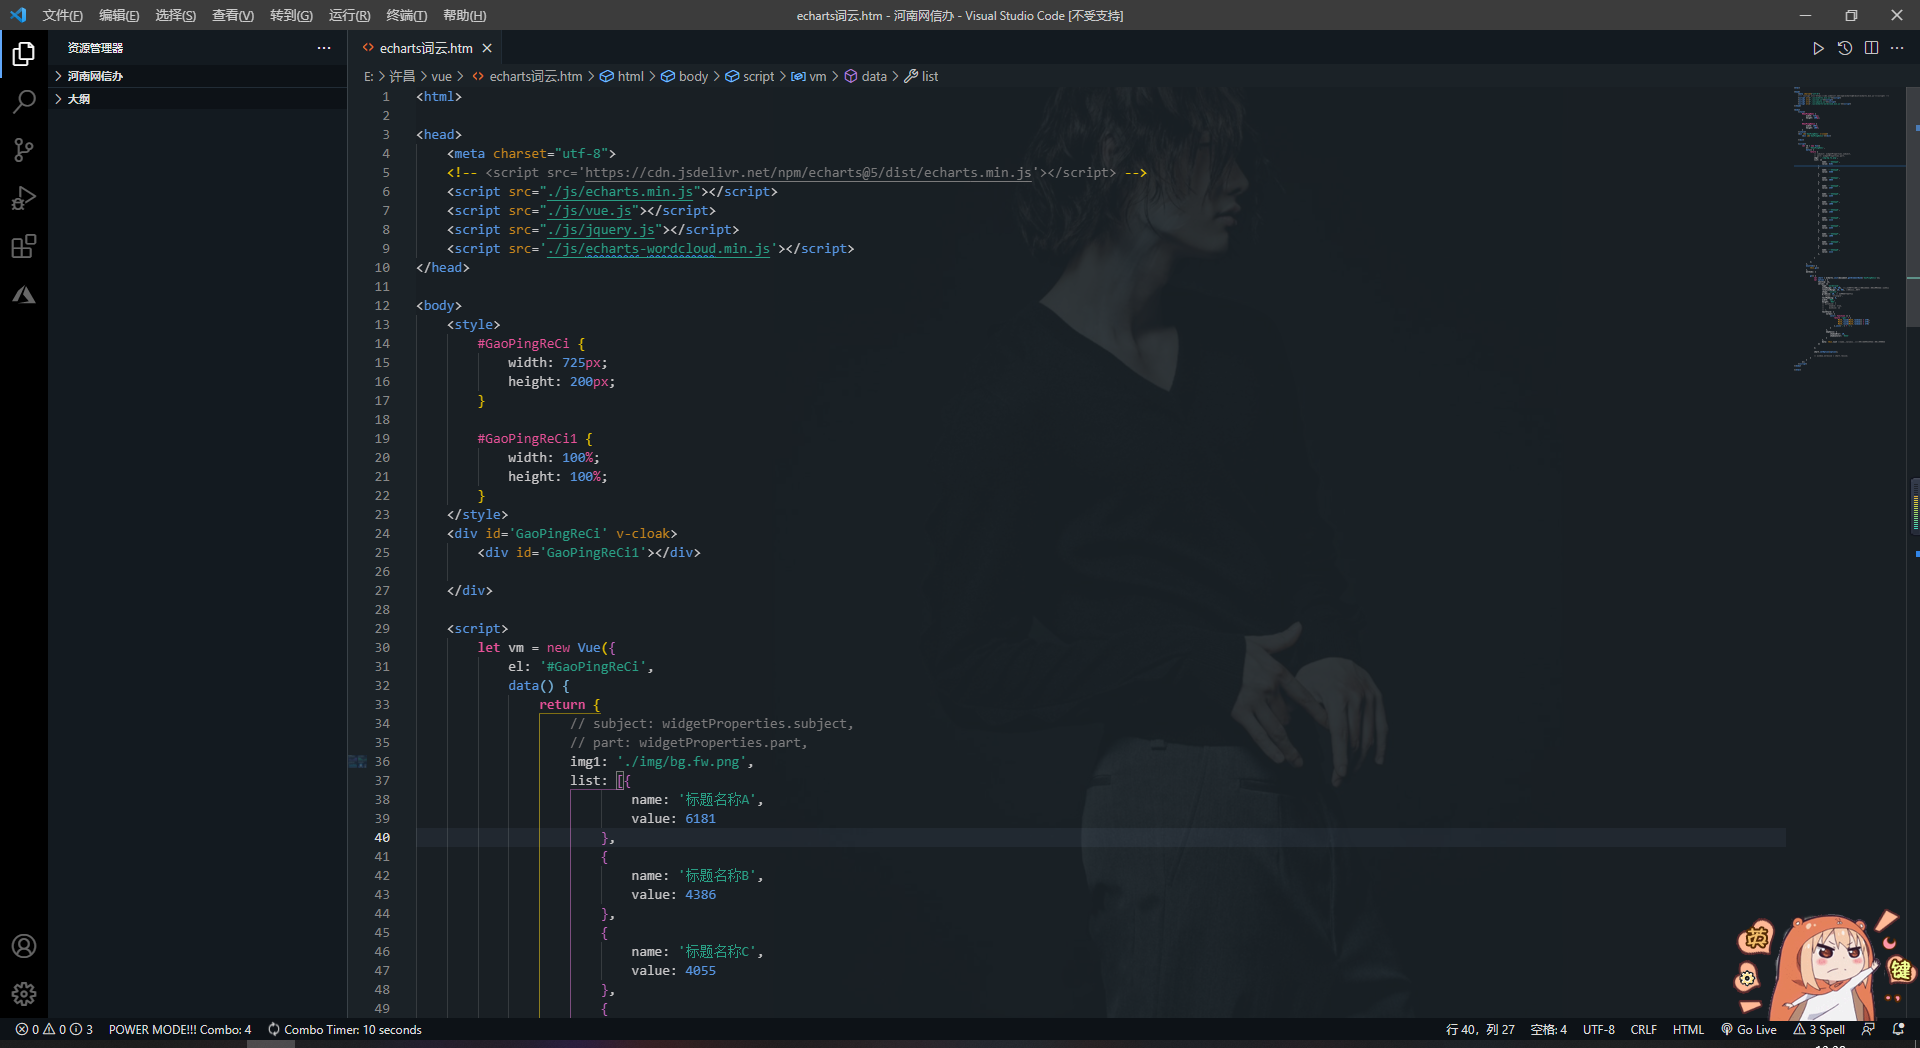Close the echarts词云.htm tab

[x=487, y=48]
